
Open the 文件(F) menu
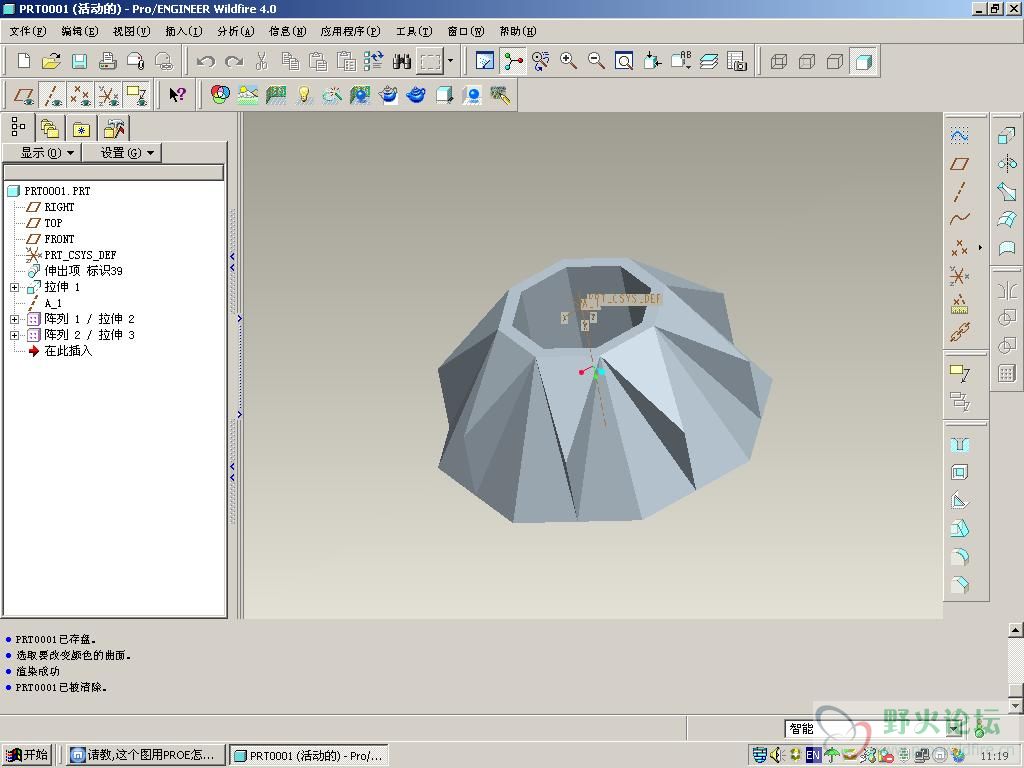point(27,31)
